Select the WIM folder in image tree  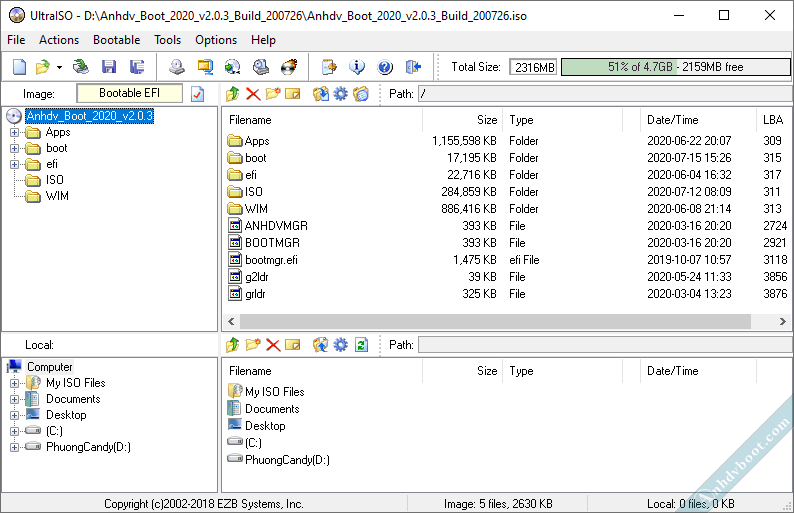(57, 196)
